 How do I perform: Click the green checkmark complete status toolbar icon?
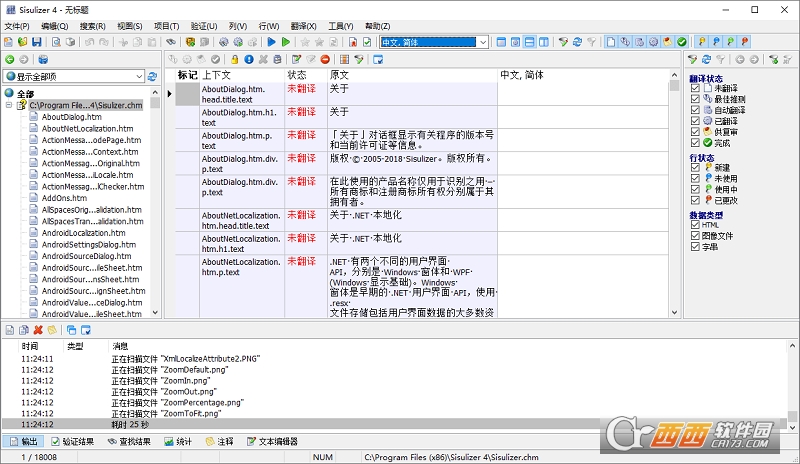682,42
